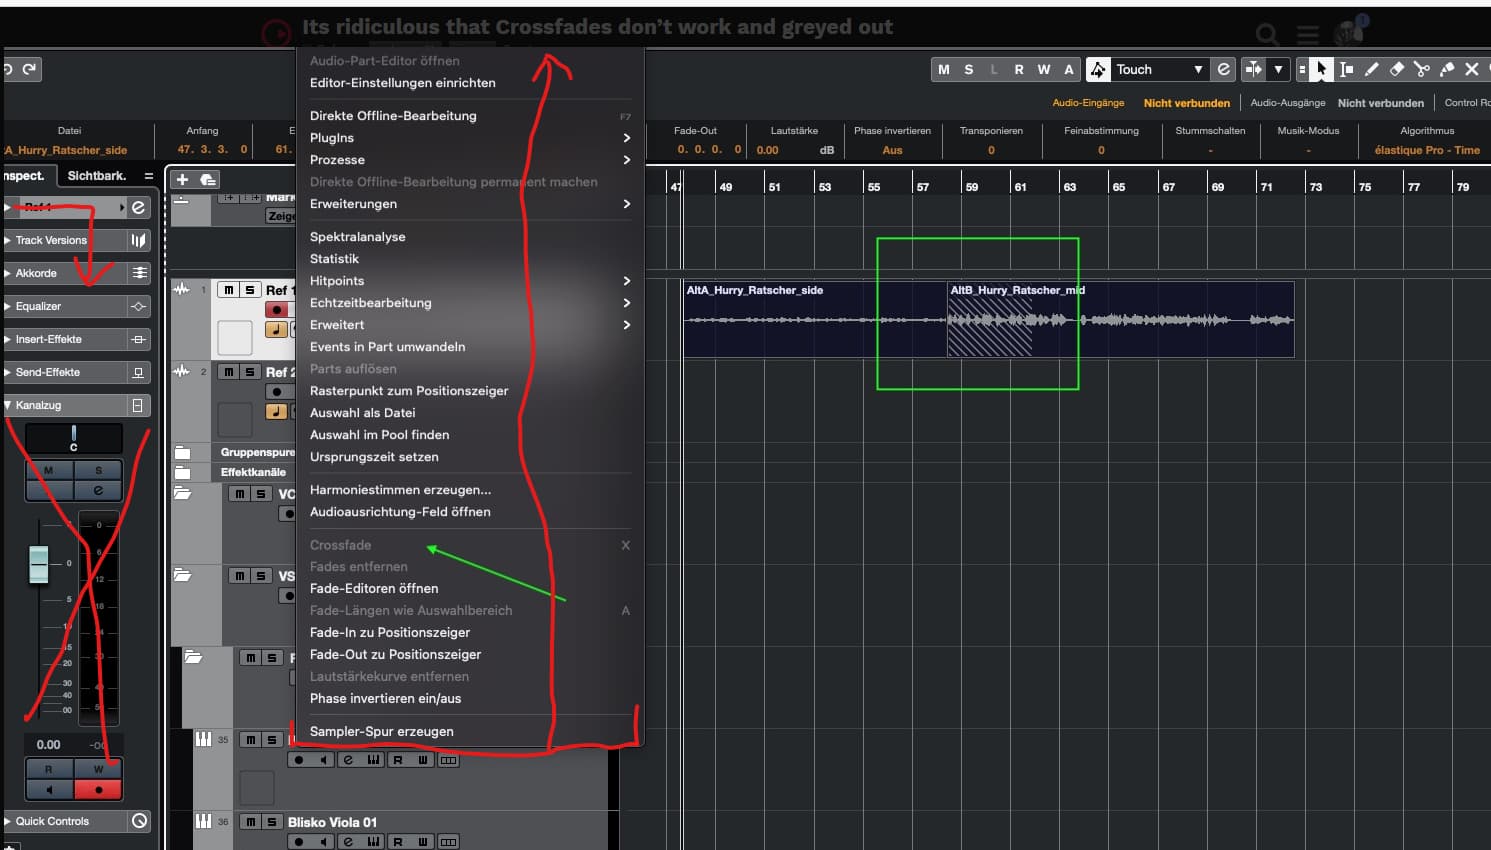The height and width of the screenshot is (850, 1491).
Task: Choose Fade-Editoren öffnen menu entry
Action: point(470,589)
